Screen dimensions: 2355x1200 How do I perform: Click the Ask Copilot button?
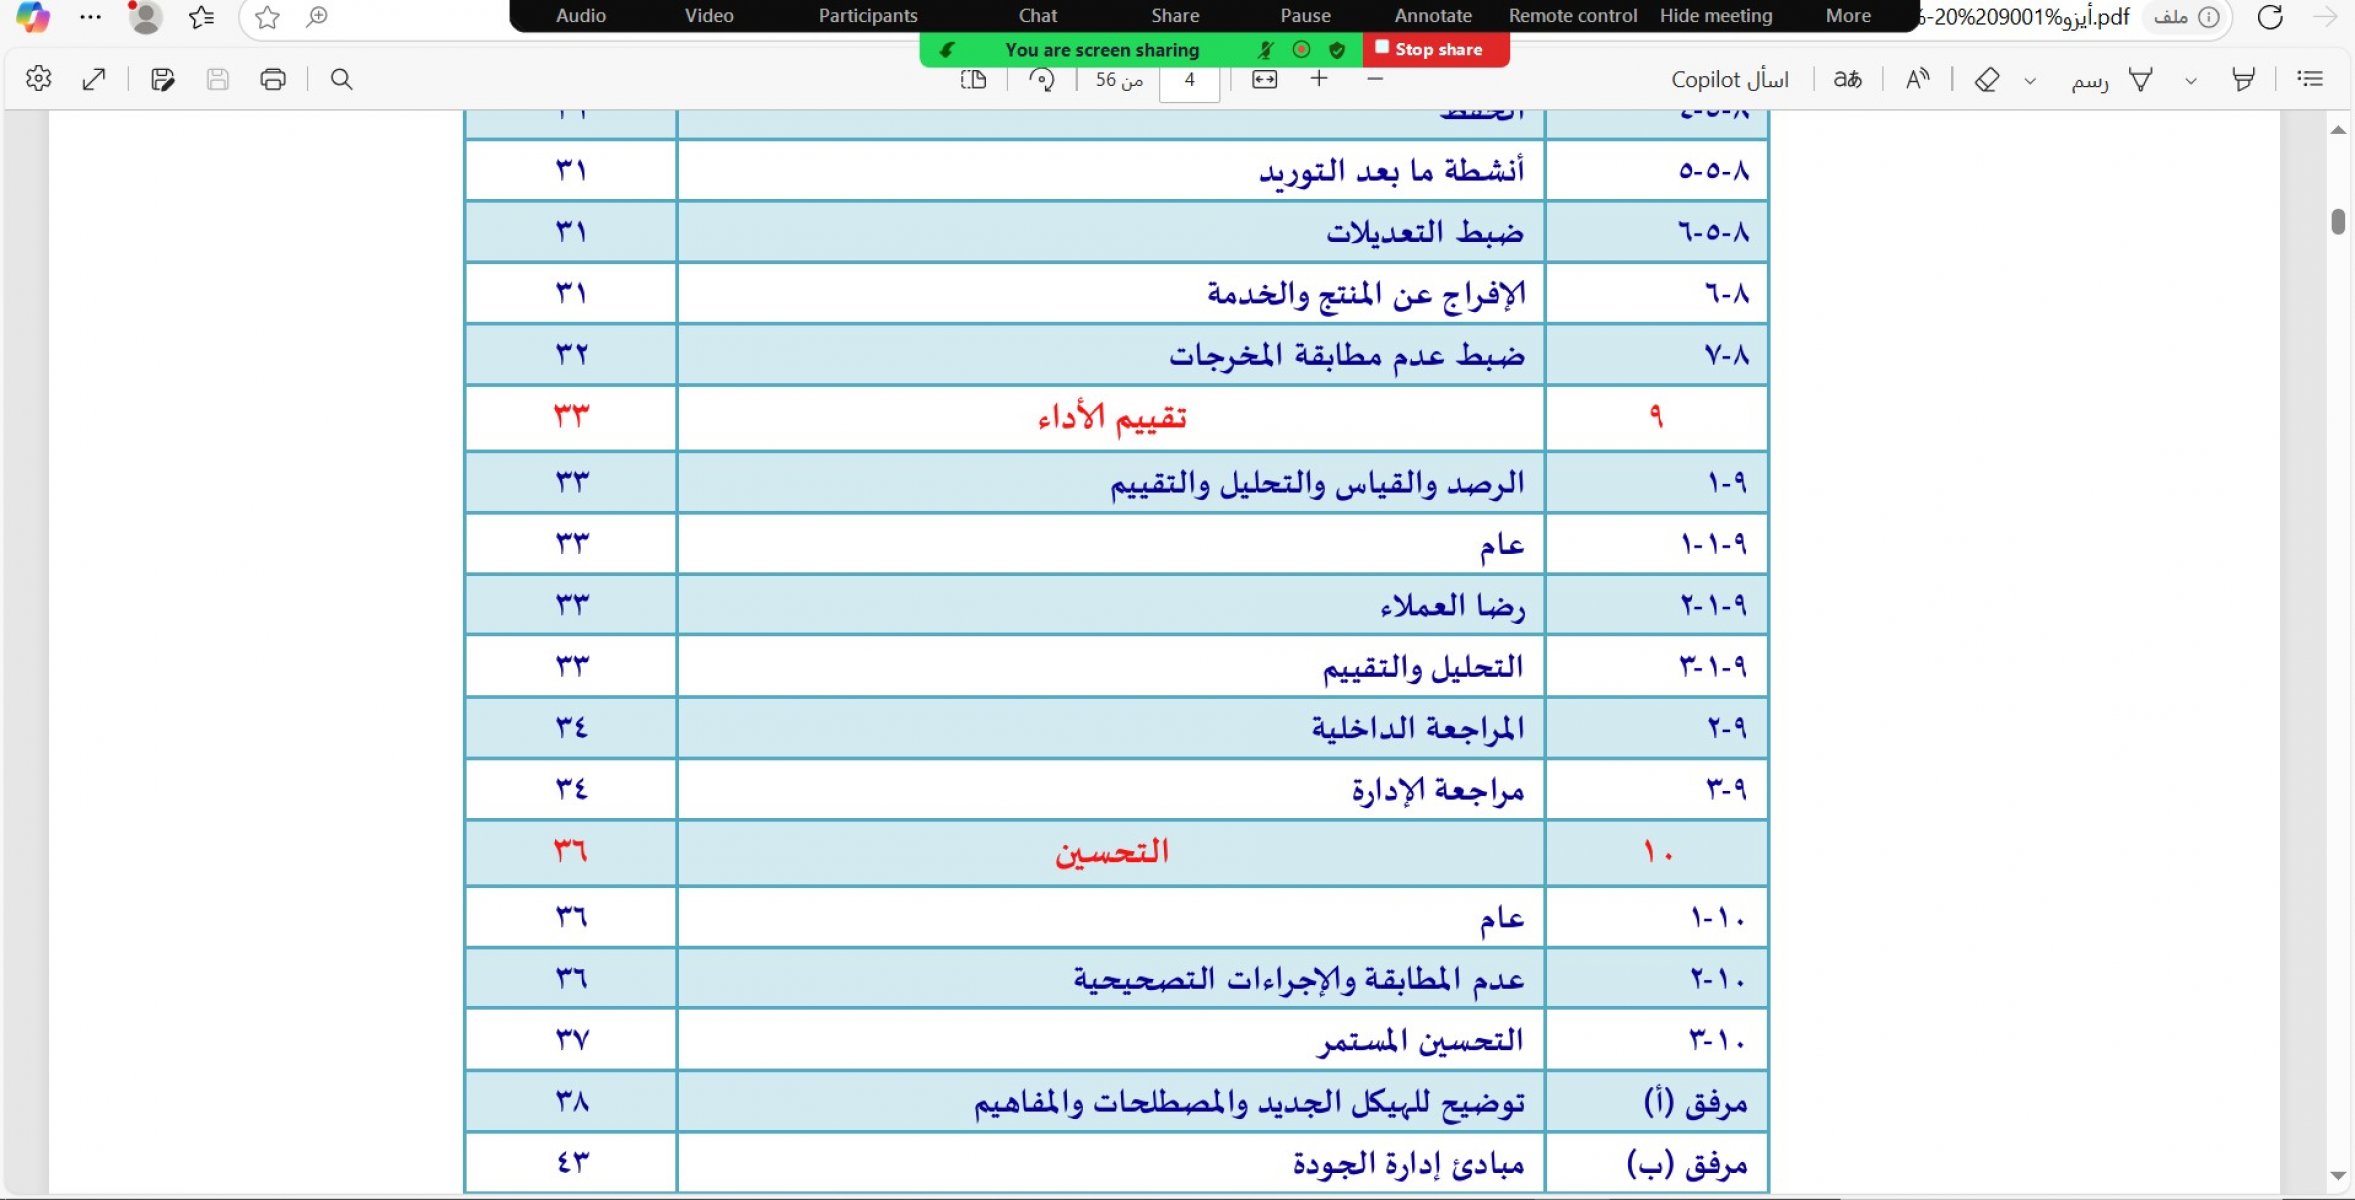tap(1730, 79)
